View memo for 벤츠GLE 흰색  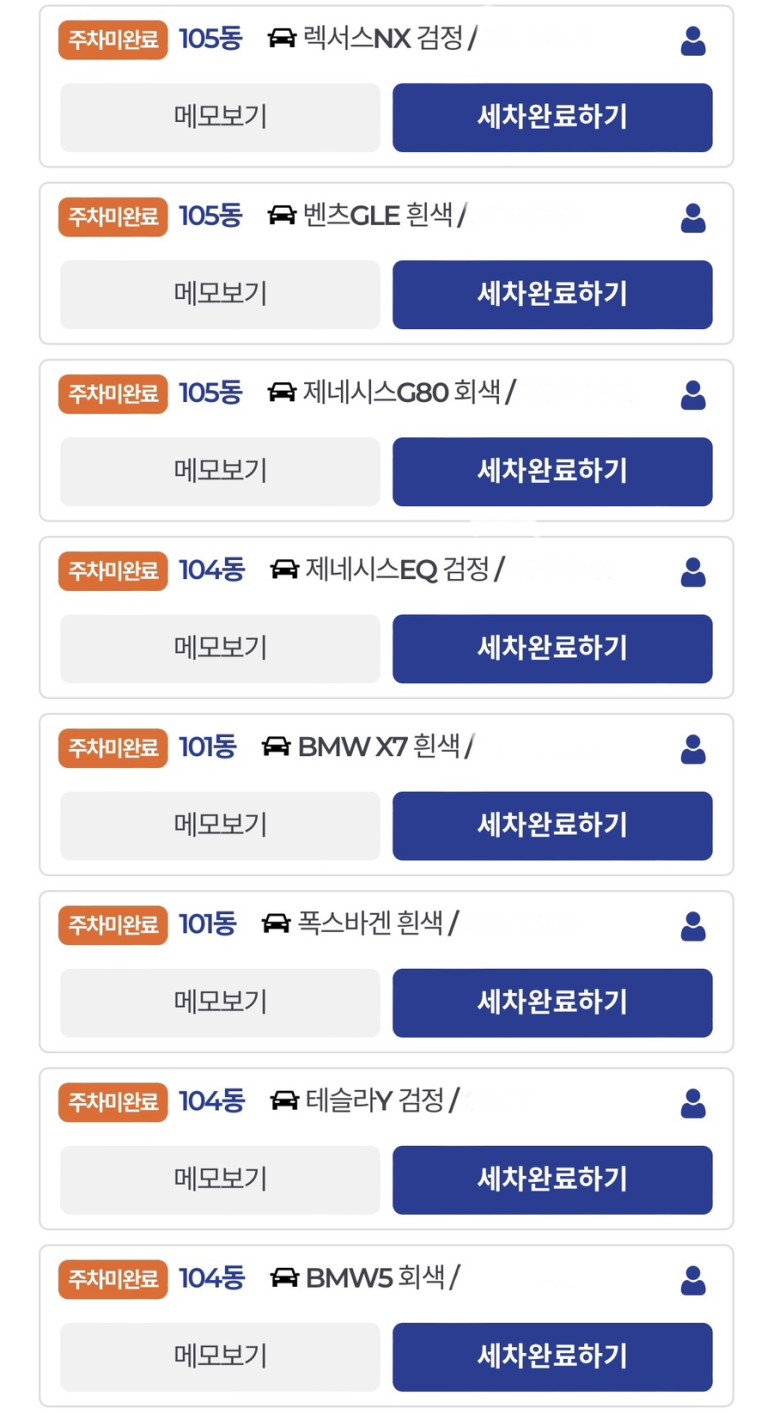pos(220,294)
